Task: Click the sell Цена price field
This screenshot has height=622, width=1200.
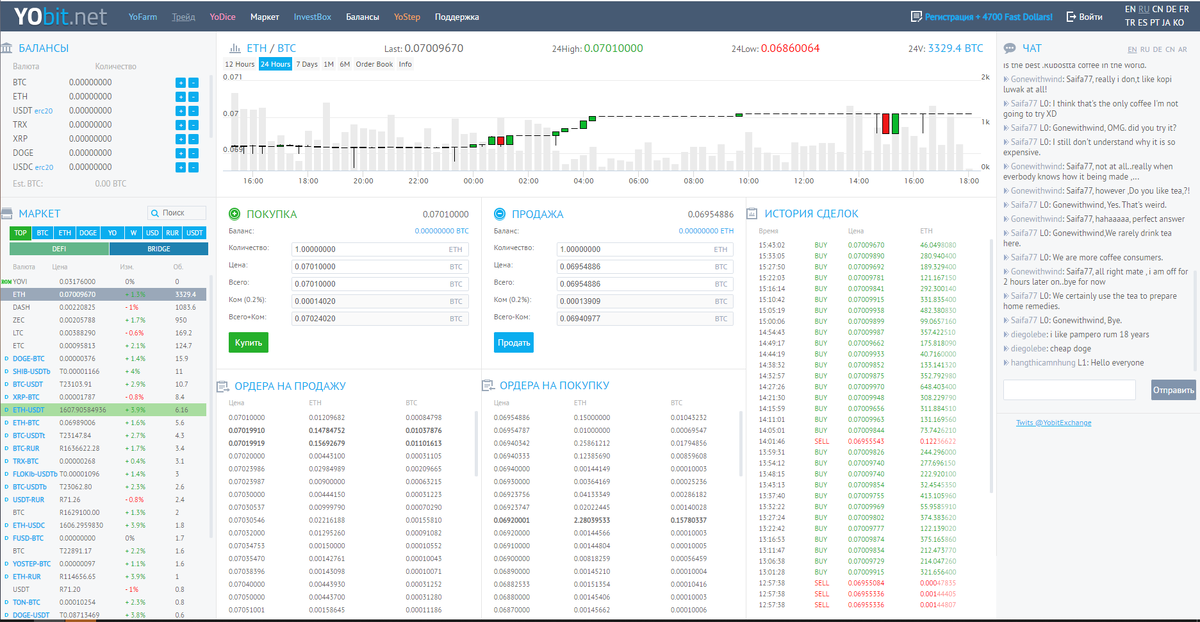Action: [645, 267]
